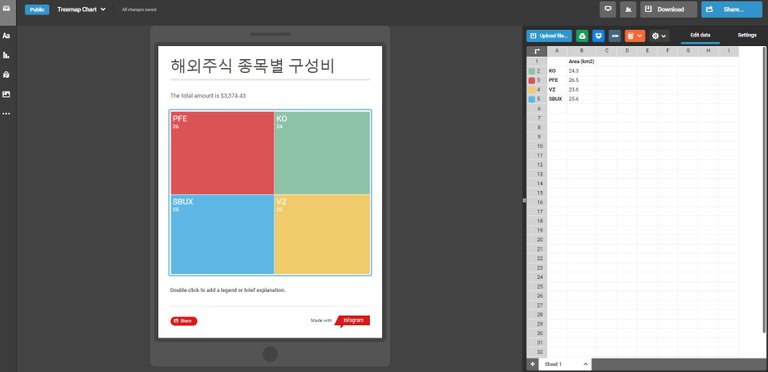Open the Add chart panel
Viewport: 768px width, 372px height.
(6, 55)
